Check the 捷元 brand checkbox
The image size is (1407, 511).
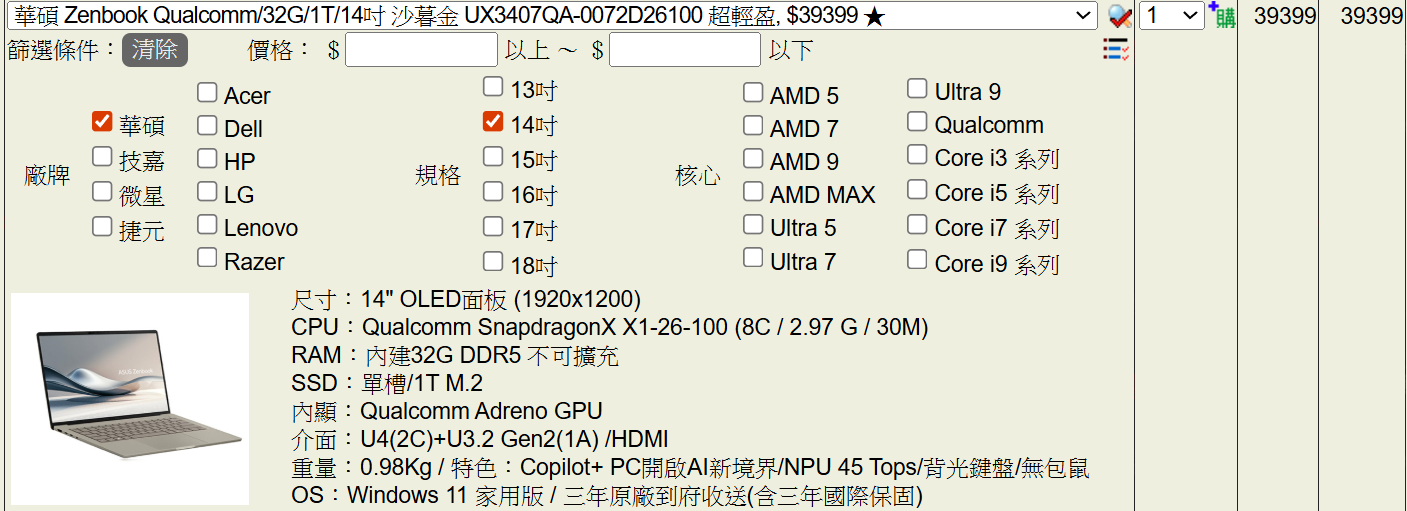102,227
